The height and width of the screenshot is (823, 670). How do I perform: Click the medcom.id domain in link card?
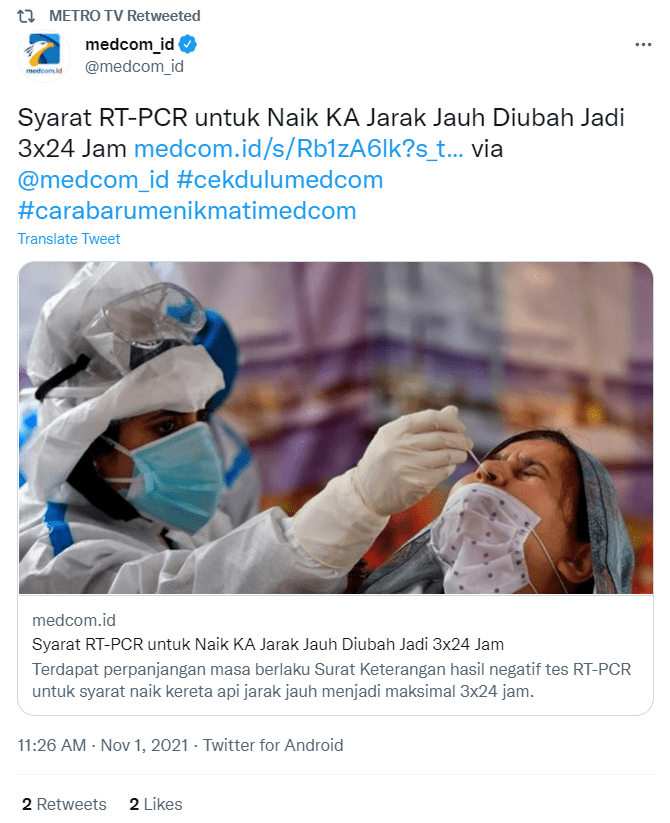[x=74, y=620]
